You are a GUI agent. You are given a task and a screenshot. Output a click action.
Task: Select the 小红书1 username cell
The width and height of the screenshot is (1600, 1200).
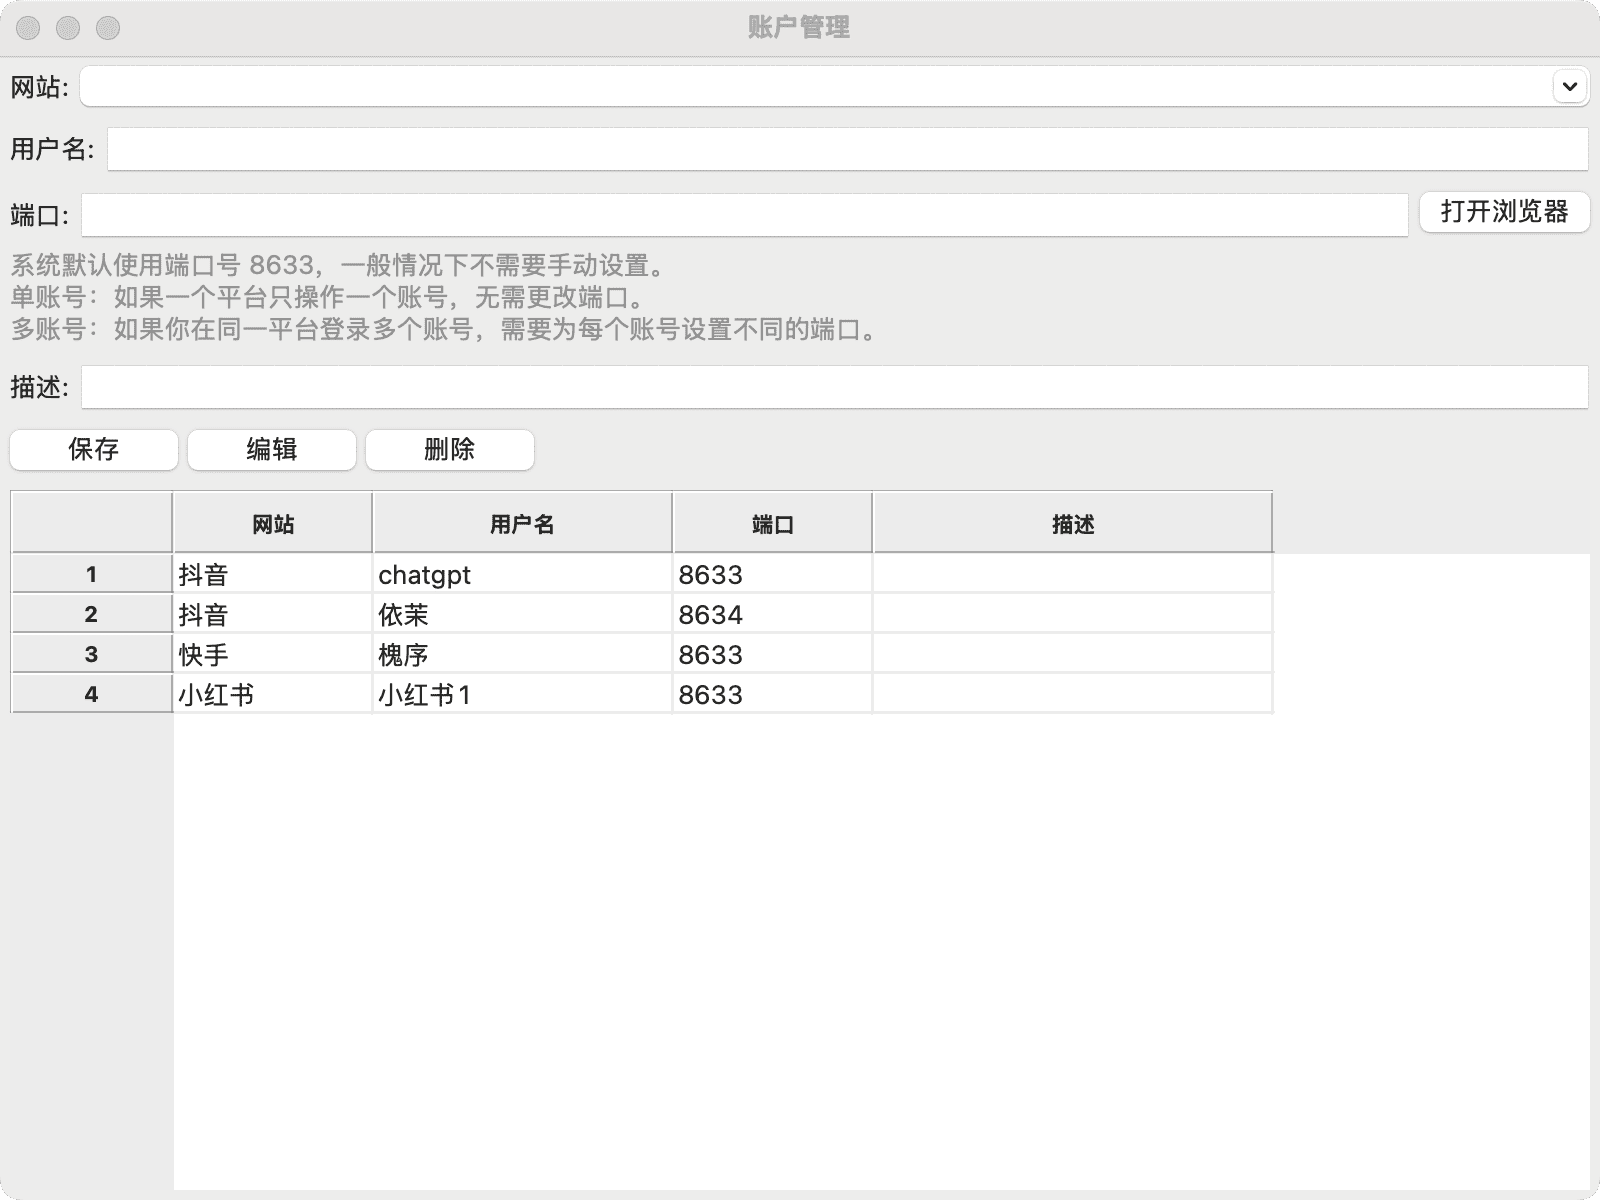click(x=522, y=694)
